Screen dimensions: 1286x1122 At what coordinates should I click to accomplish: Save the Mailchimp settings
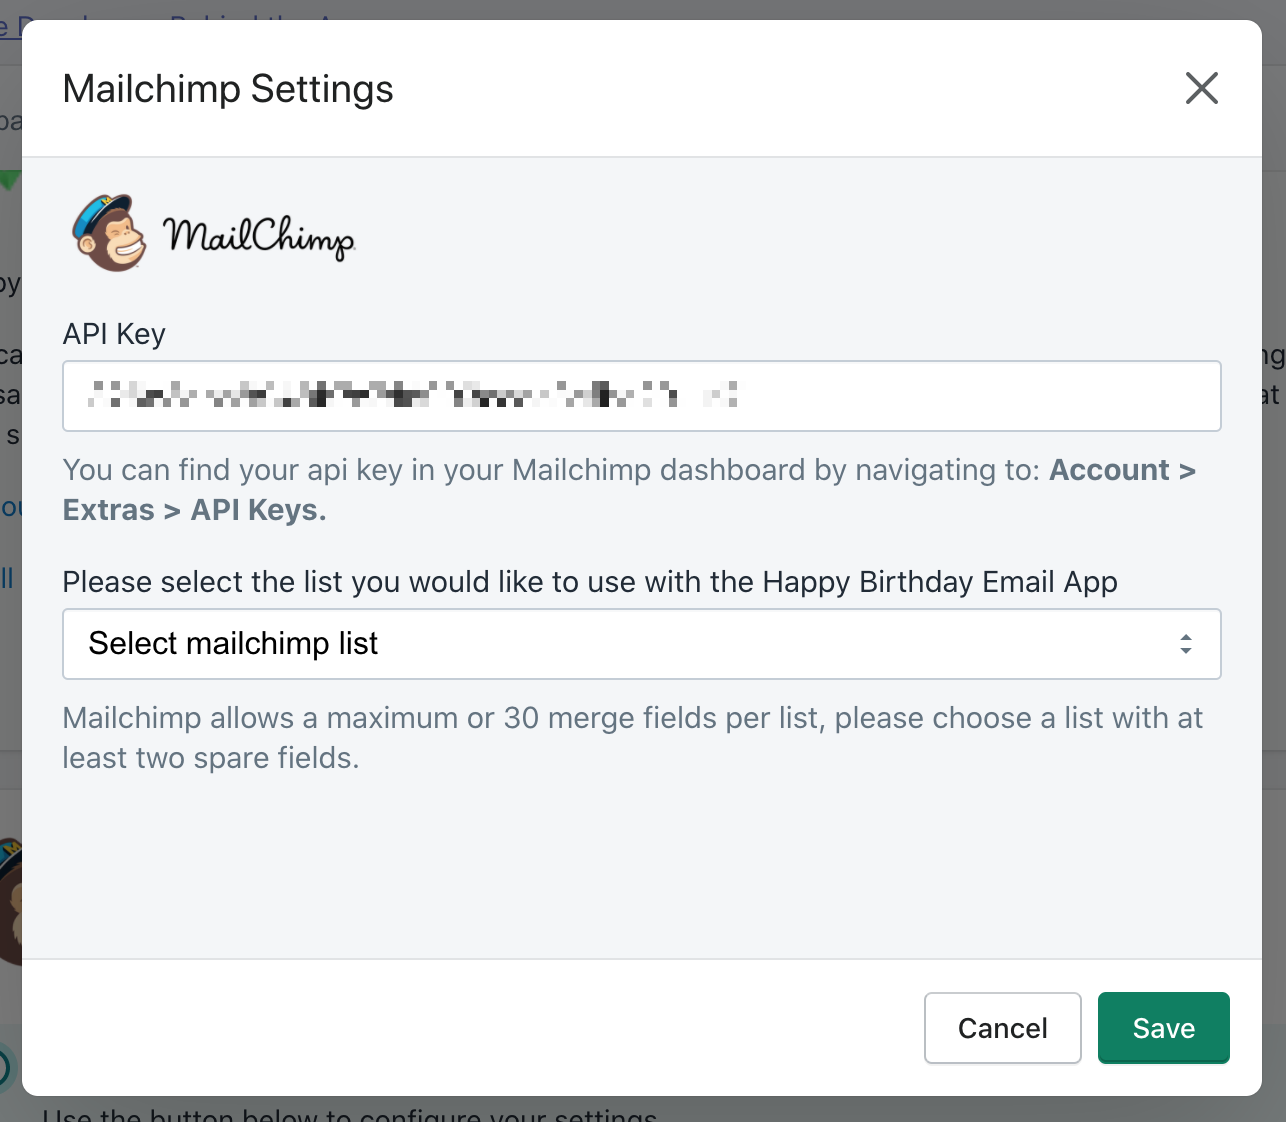click(x=1163, y=1028)
